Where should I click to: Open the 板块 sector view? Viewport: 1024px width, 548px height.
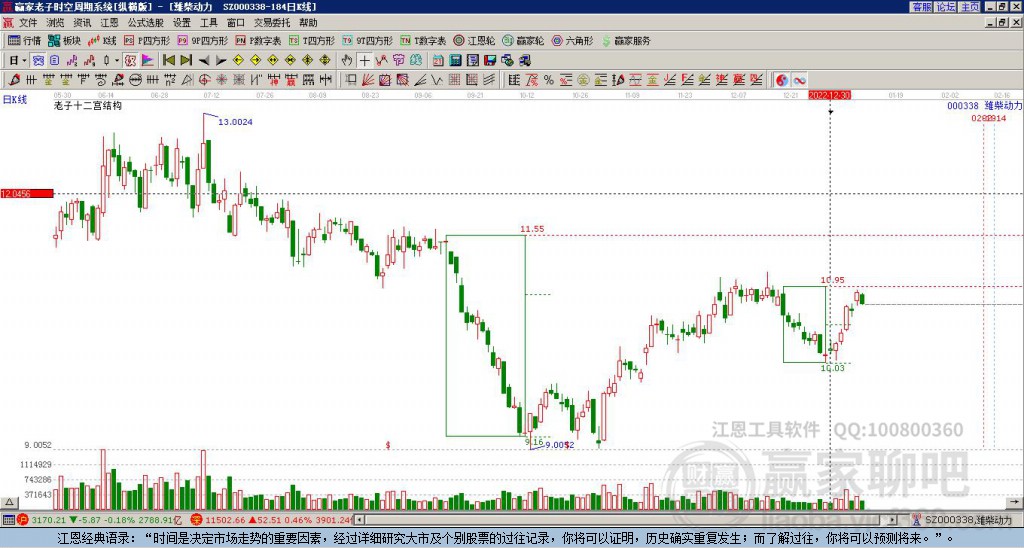click(64, 40)
